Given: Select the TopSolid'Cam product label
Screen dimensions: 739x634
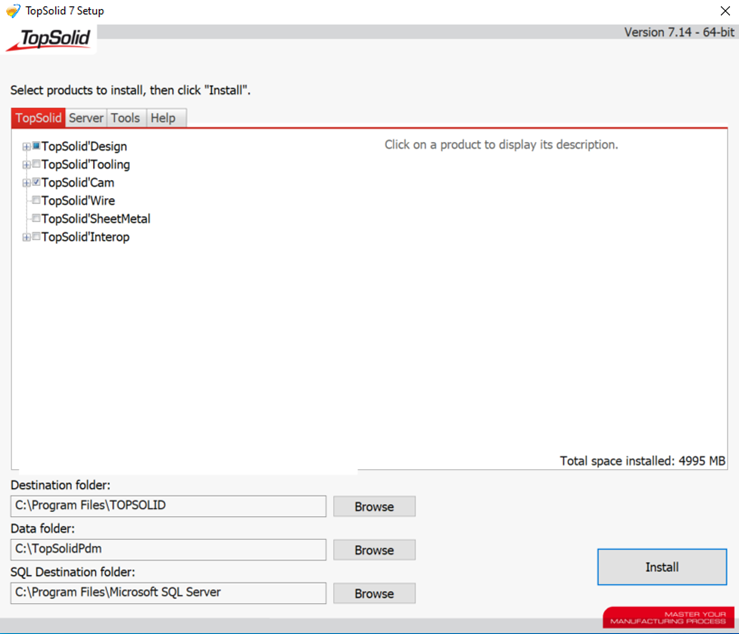Looking at the screenshot, I should click(x=78, y=183).
